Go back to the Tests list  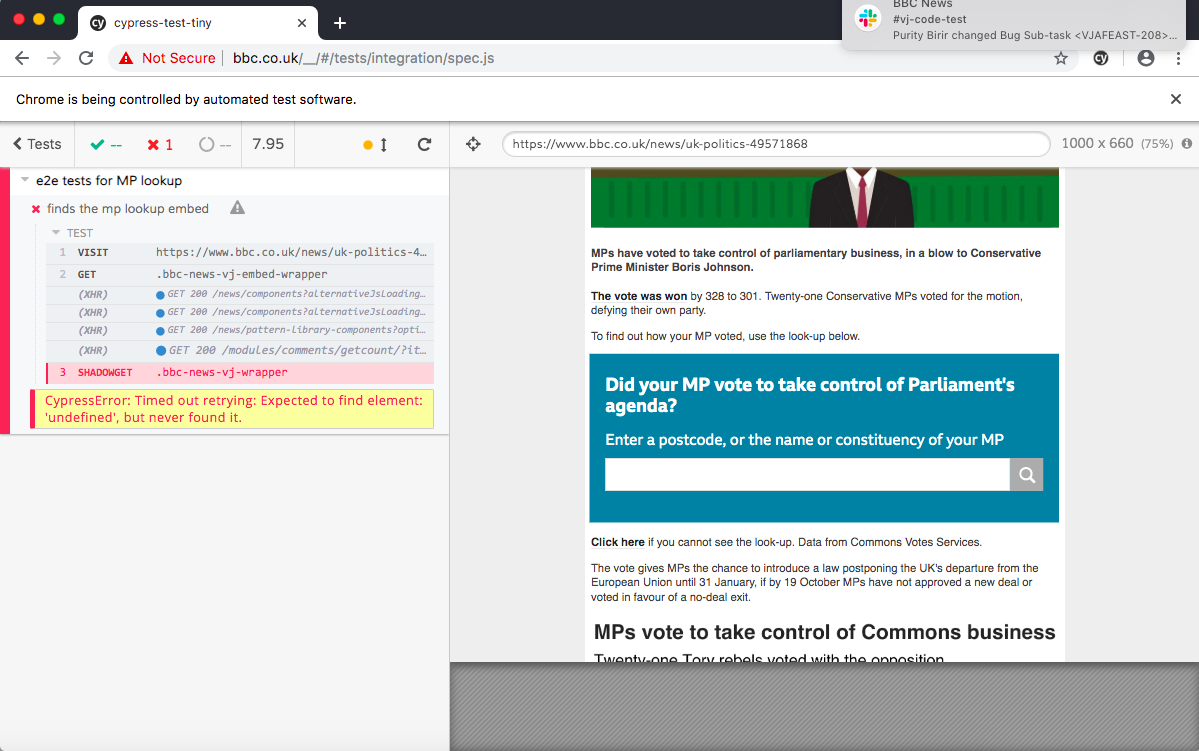[x=37, y=144]
